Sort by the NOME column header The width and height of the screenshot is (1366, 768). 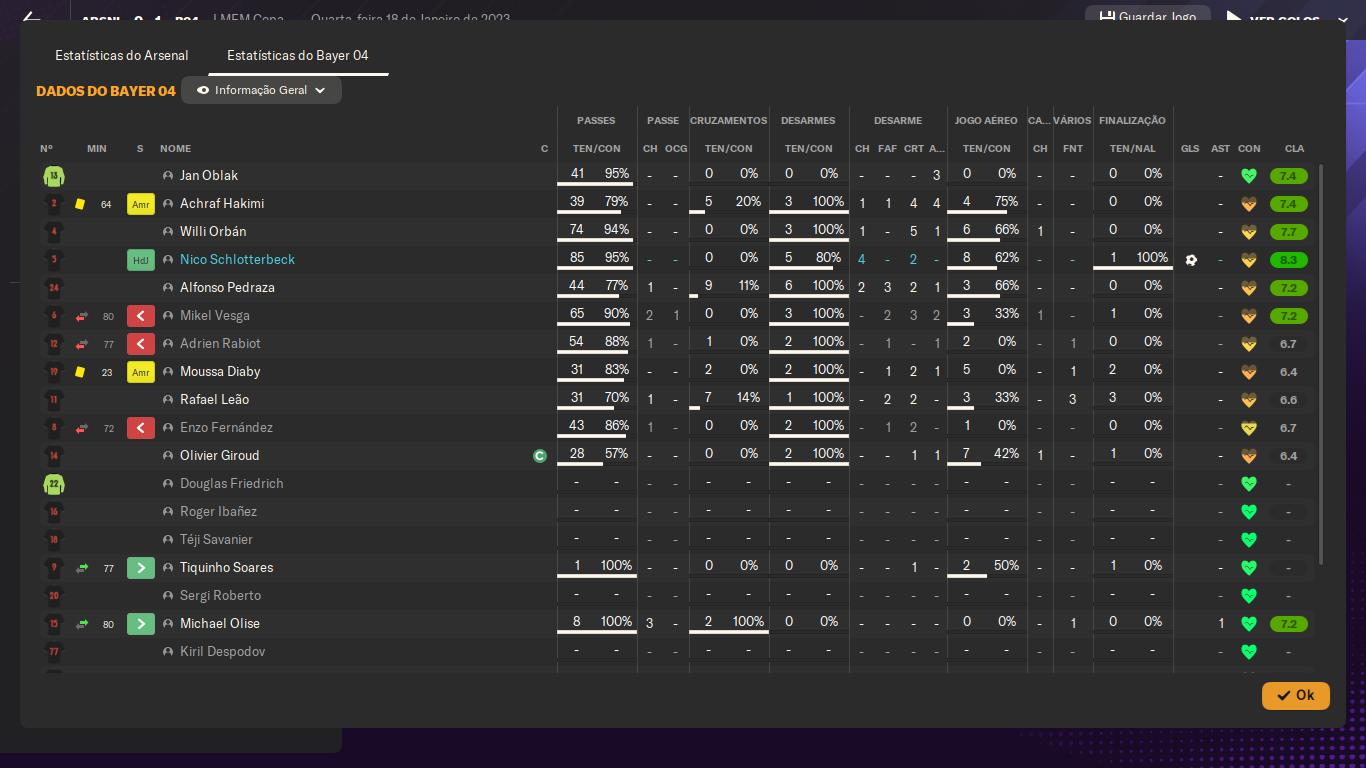pos(175,149)
